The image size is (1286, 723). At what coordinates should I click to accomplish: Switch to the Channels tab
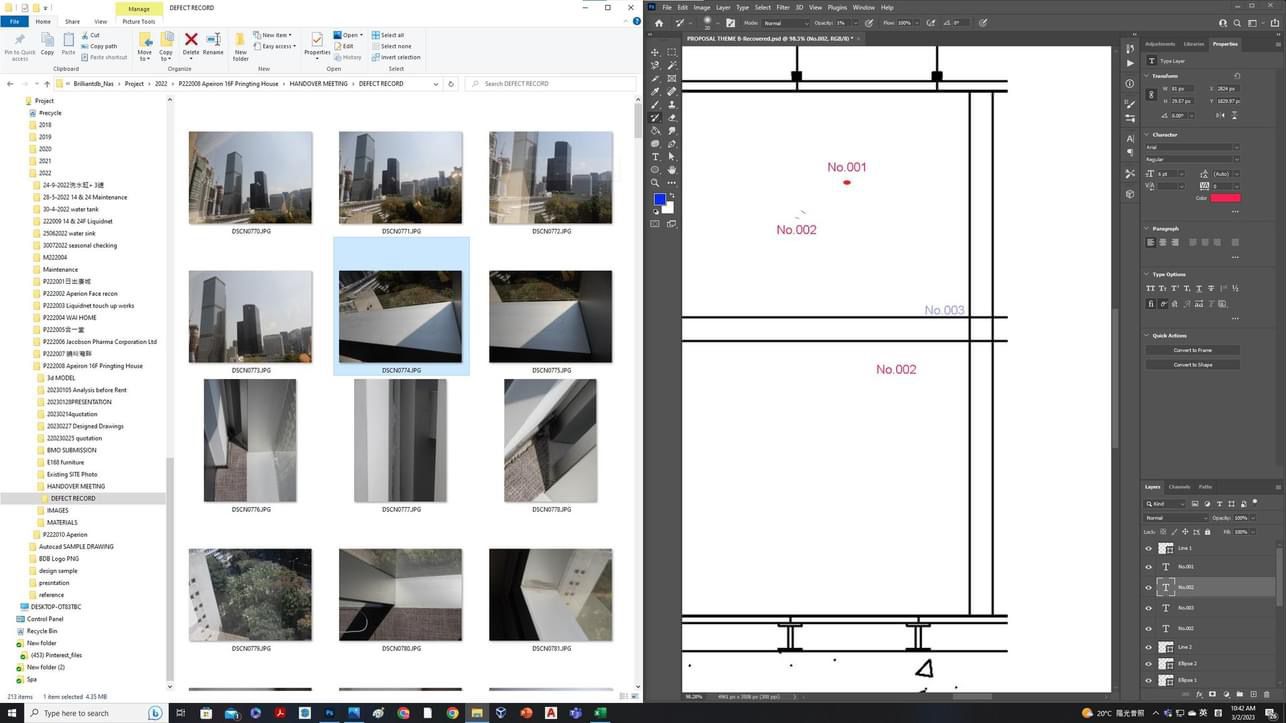[x=1179, y=487]
